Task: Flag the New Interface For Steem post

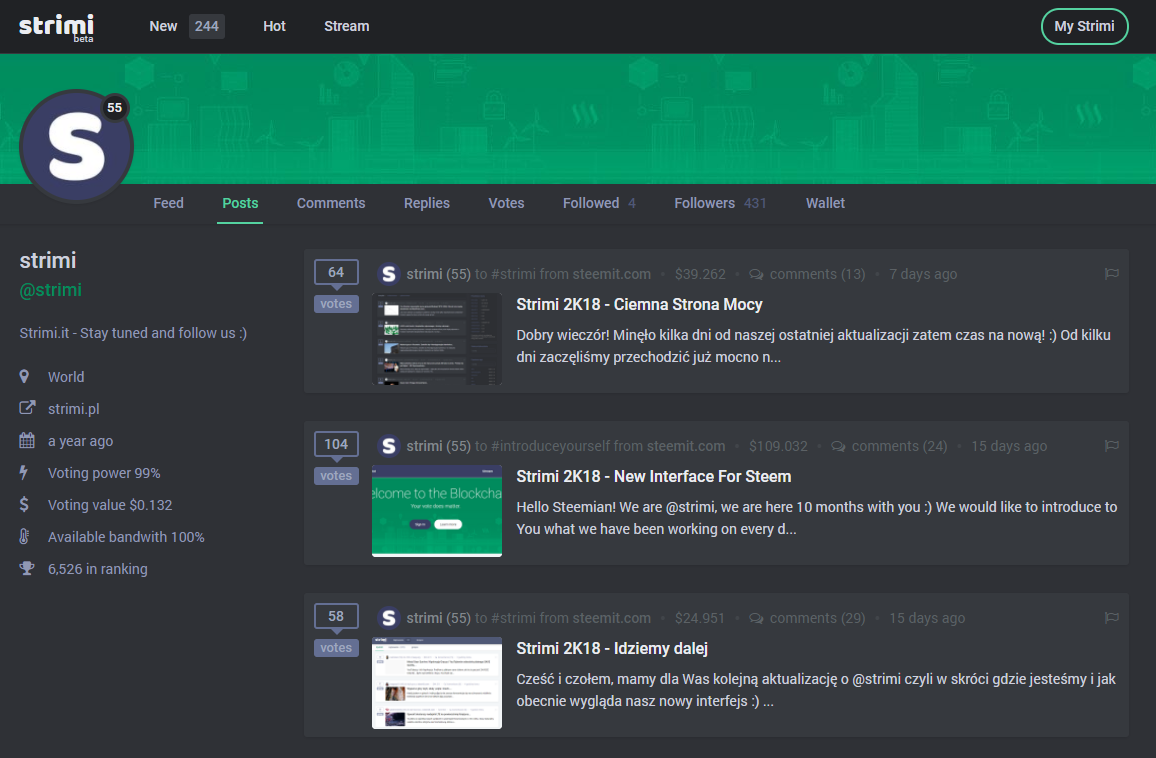Action: pyautogui.click(x=1112, y=445)
